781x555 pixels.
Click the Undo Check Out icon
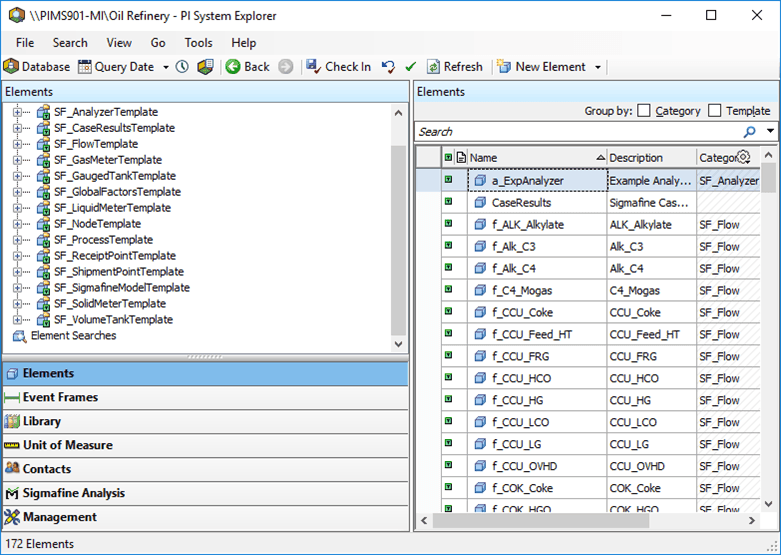388,67
